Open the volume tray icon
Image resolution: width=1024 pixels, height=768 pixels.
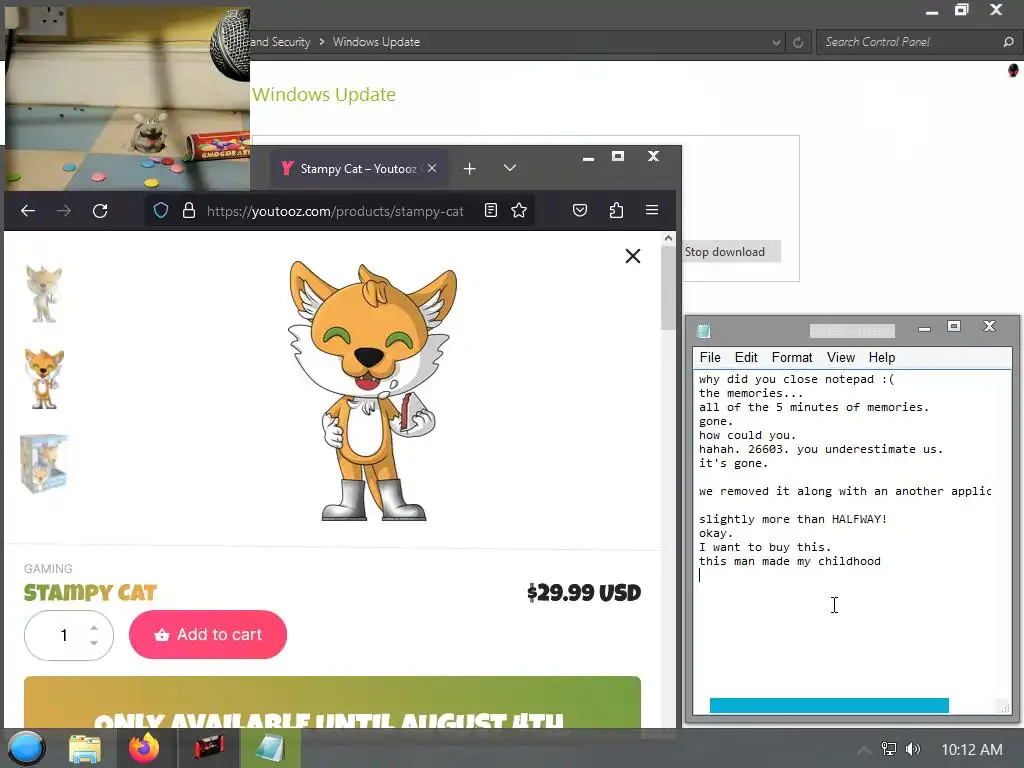[913, 749]
